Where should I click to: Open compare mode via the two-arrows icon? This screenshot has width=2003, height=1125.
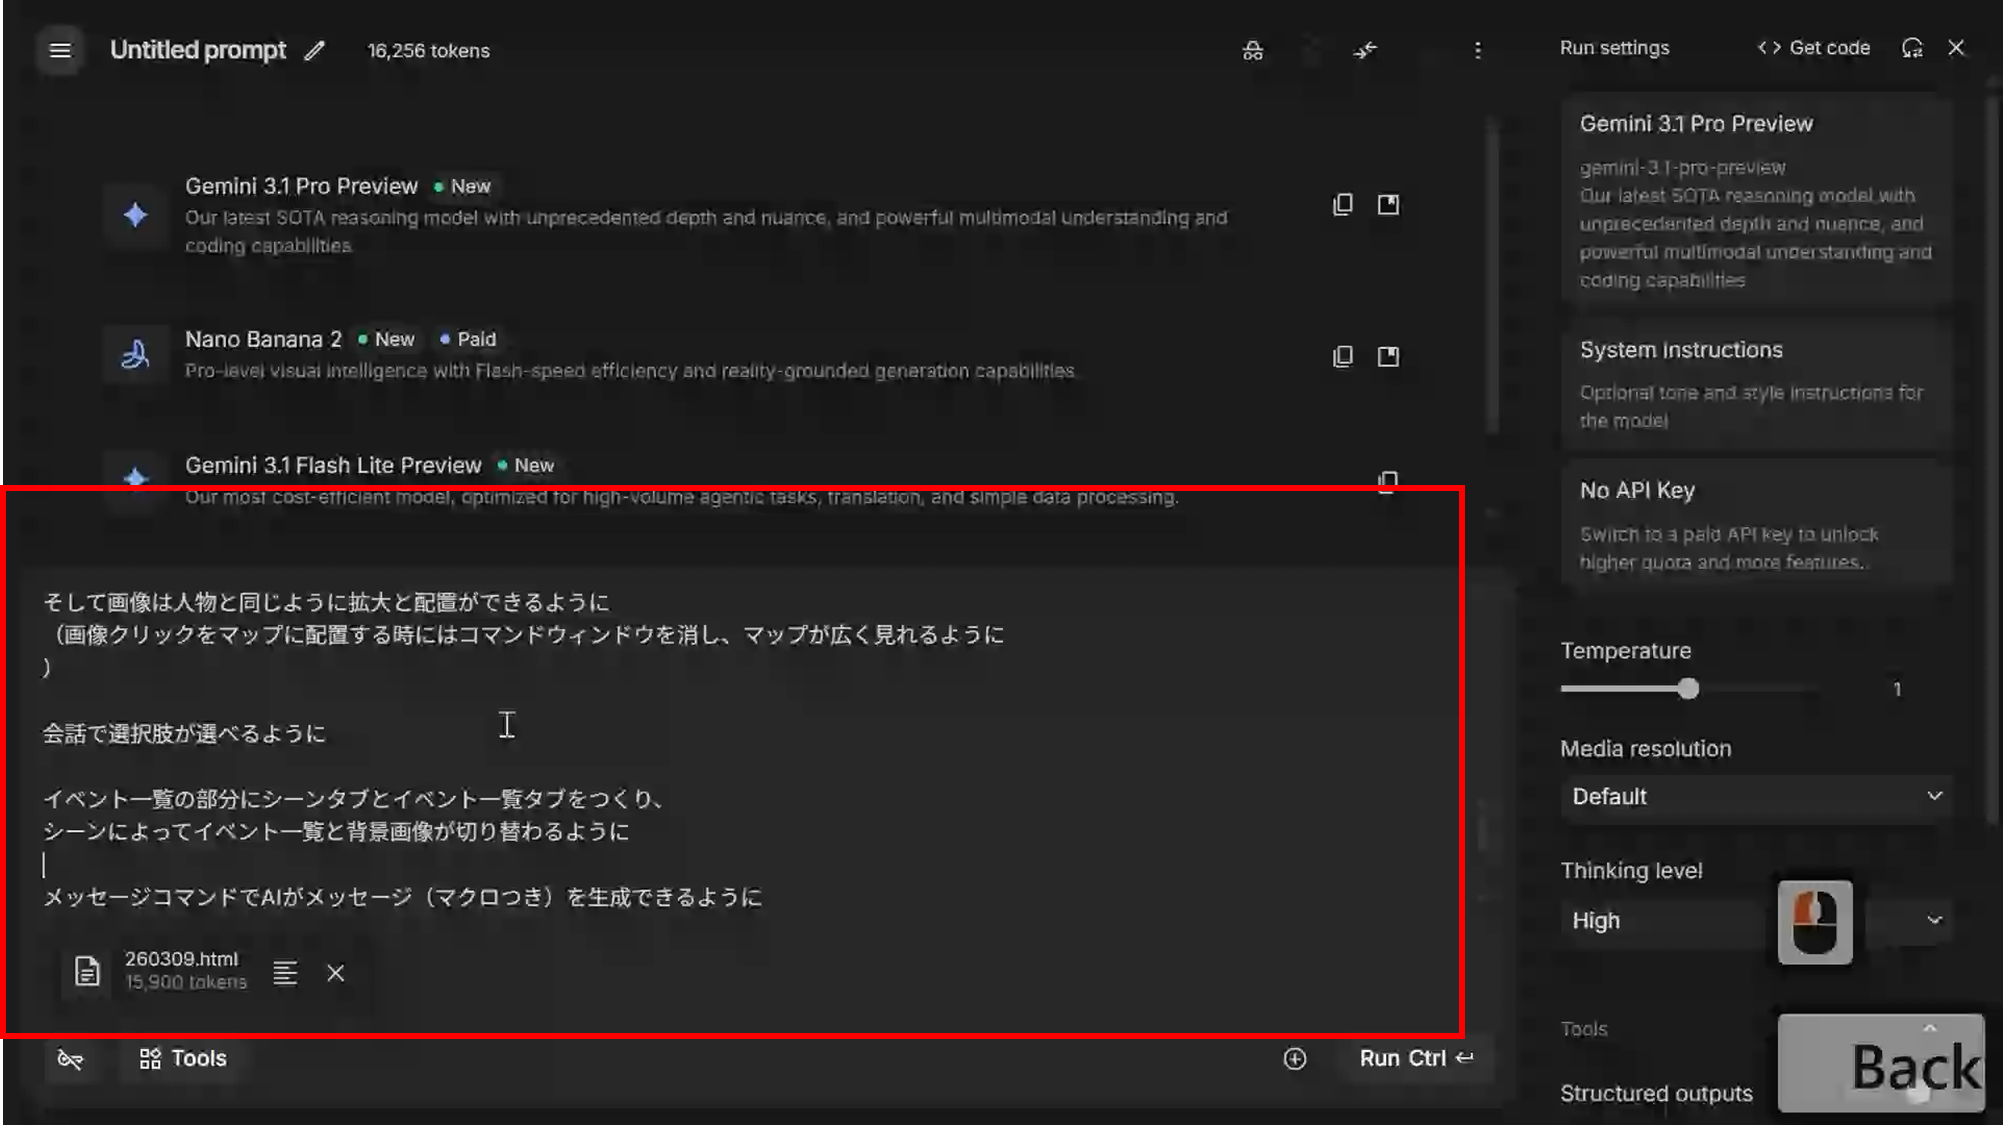1365,50
